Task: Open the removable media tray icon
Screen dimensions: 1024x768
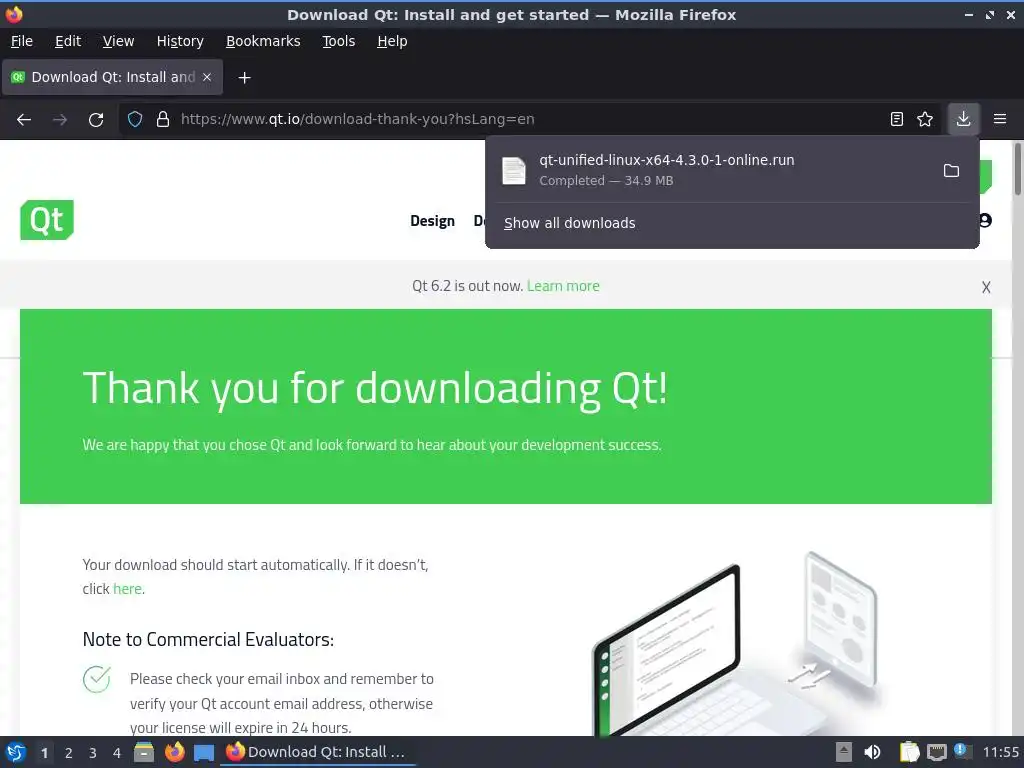Action: 844,752
